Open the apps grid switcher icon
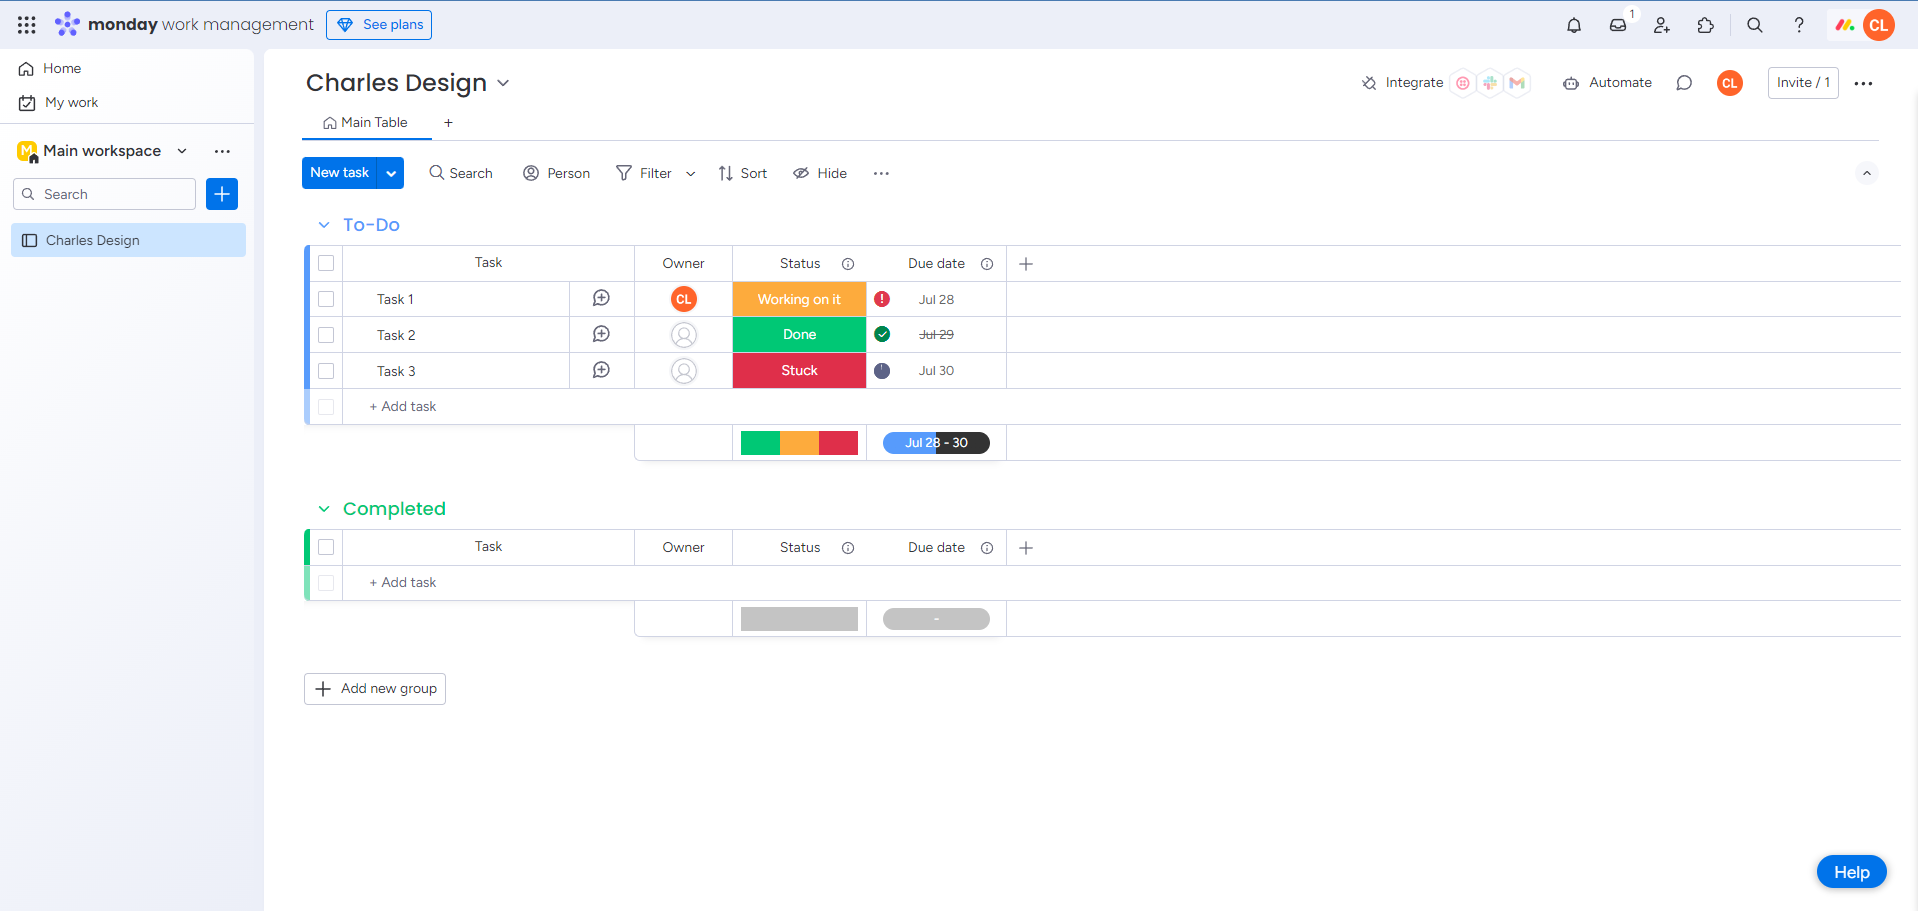Viewport: 1918px width, 911px height. pyautogui.click(x=27, y=25)
